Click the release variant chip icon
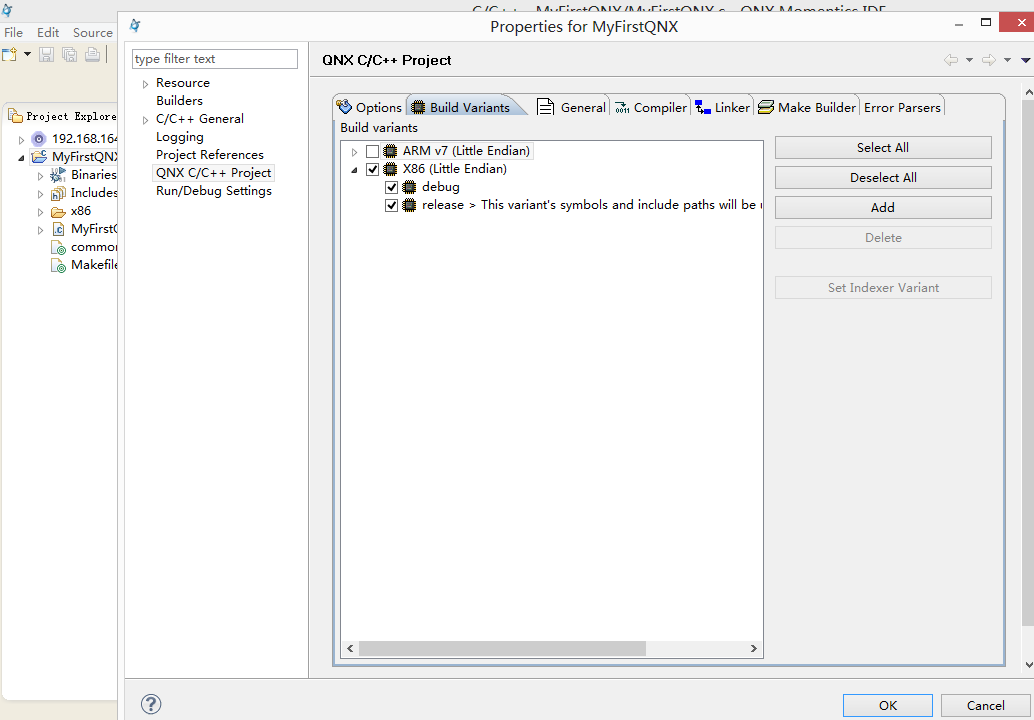The image size is (1034, 720). coord(410,205)
